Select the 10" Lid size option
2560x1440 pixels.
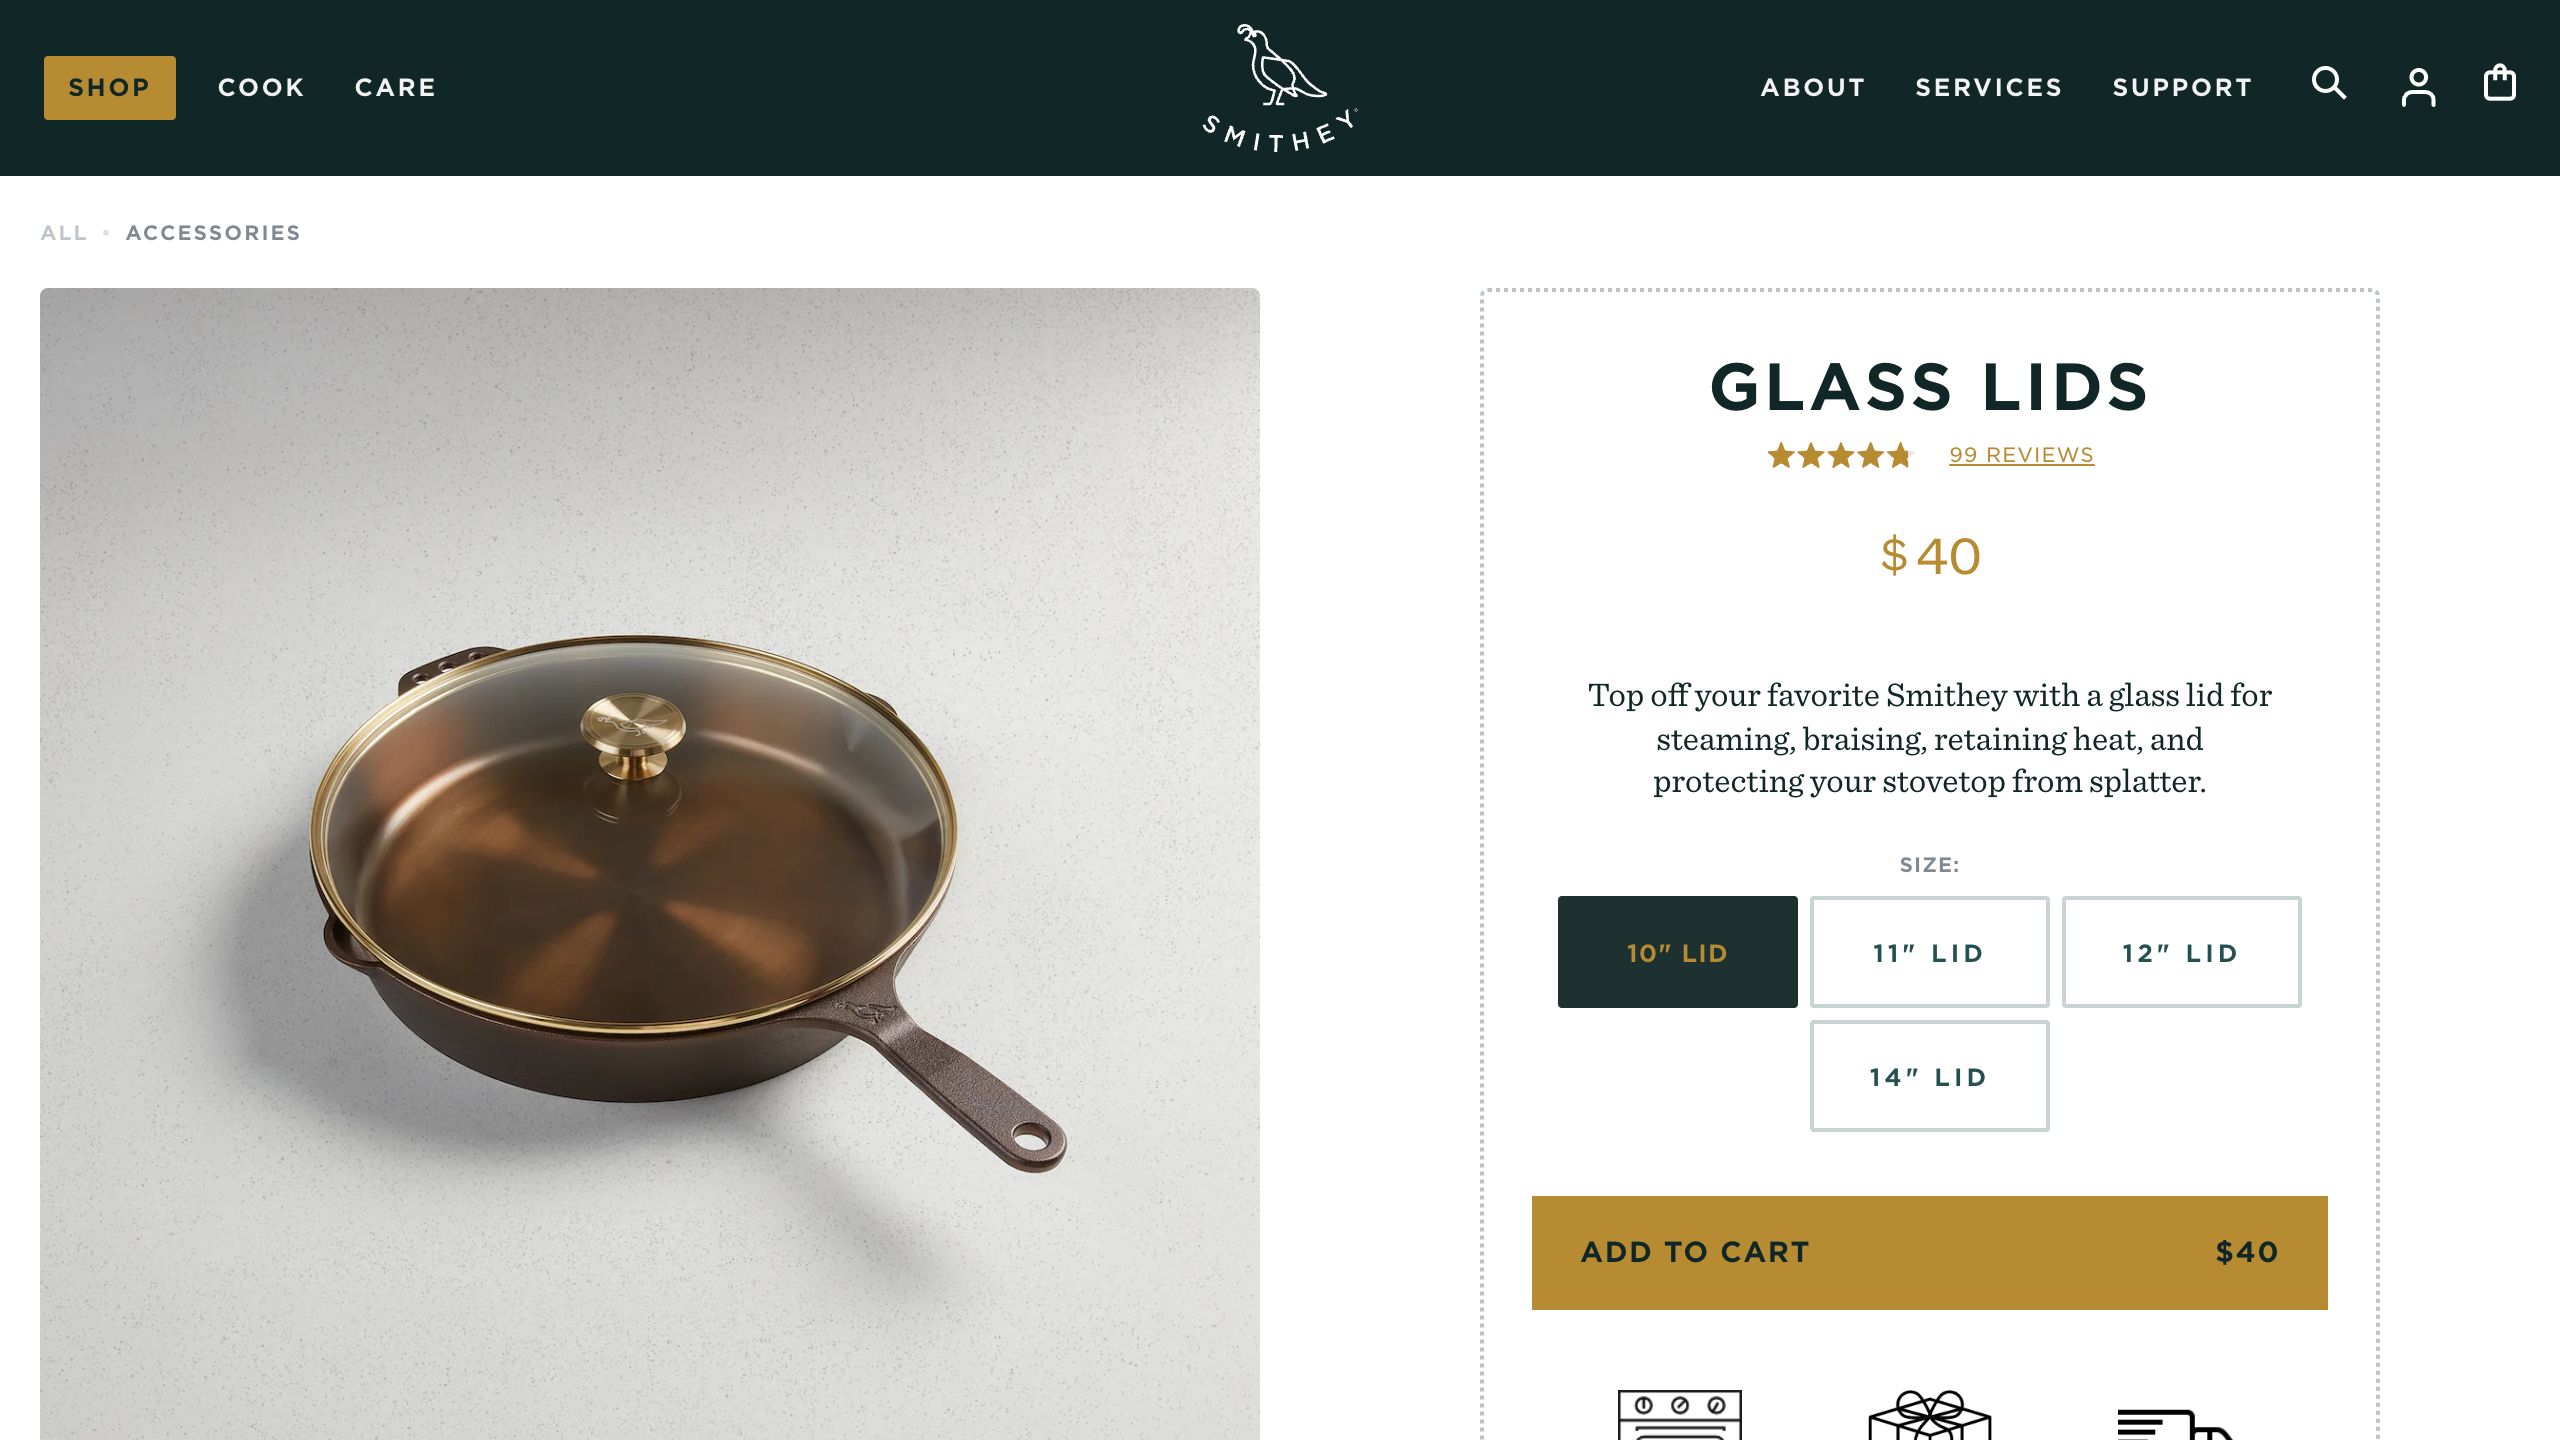pyautogui.click(x=1677, y=952)
